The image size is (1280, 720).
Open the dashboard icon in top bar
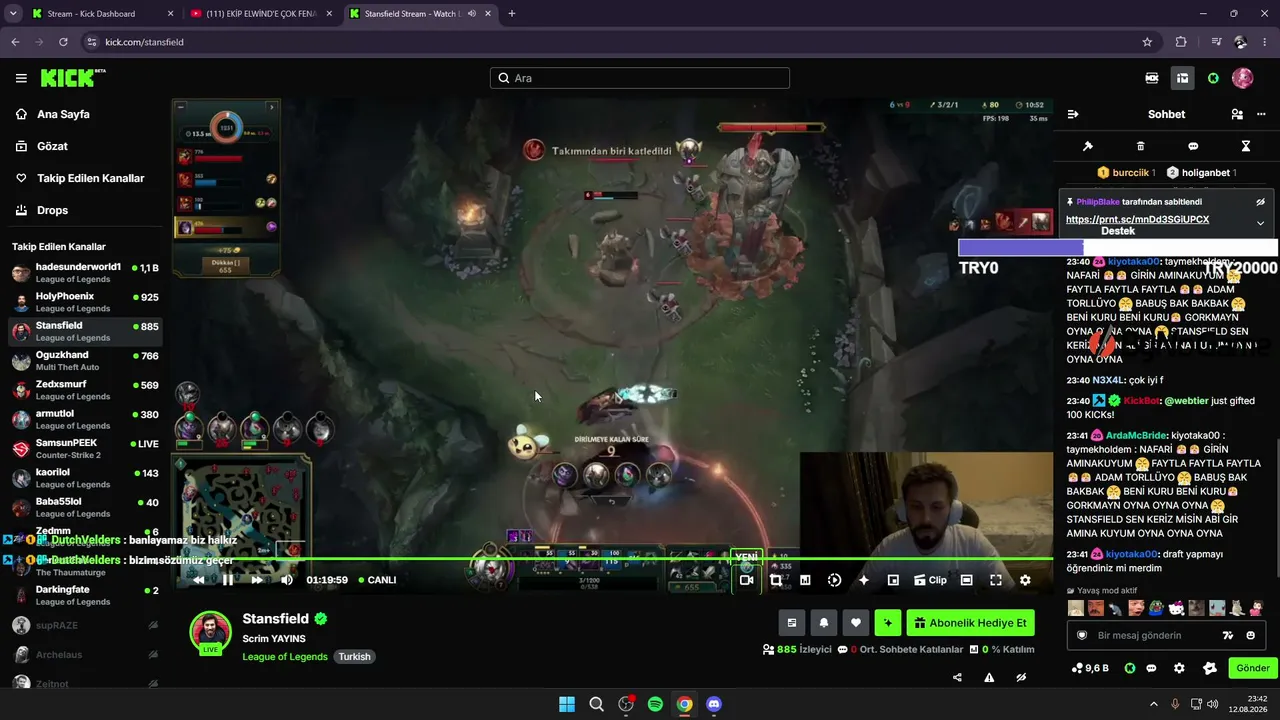(x=1182, y=78)
